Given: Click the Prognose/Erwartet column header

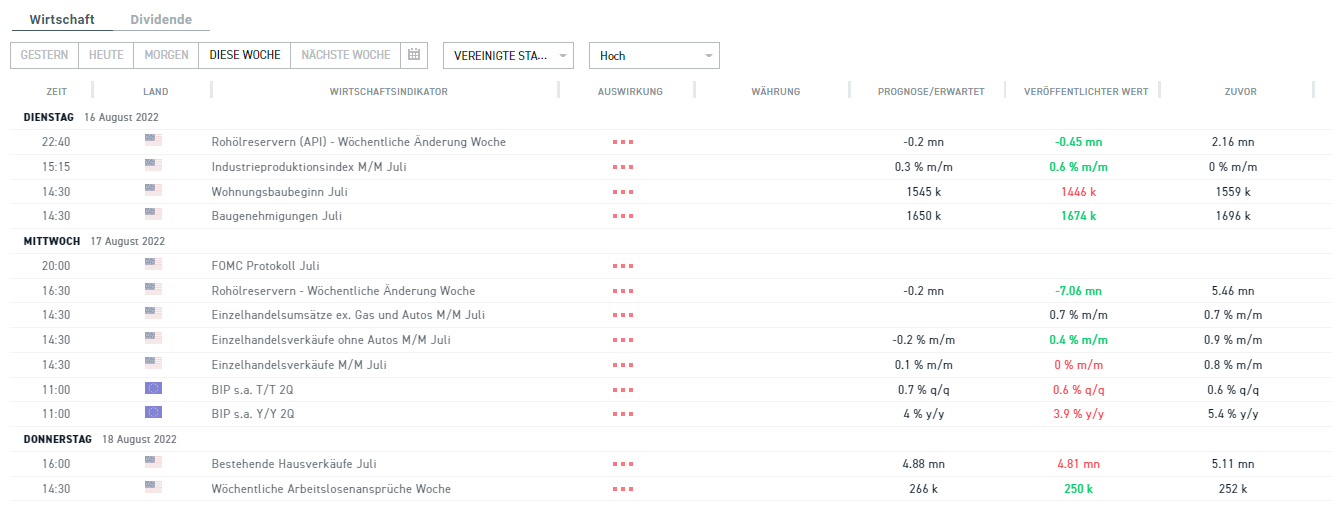Looking at the screenshot, I should (x=931, y=92).
